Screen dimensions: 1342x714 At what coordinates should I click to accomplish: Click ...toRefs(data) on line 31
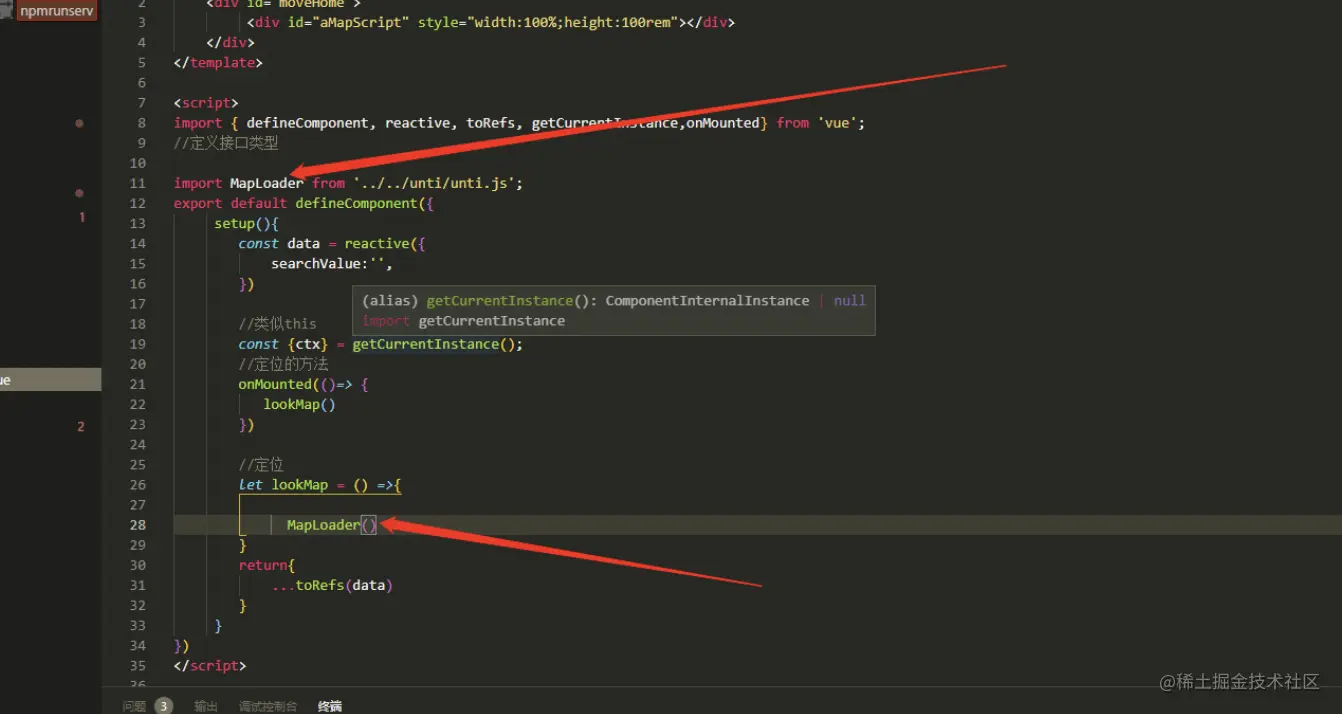[x=332, y=585]
